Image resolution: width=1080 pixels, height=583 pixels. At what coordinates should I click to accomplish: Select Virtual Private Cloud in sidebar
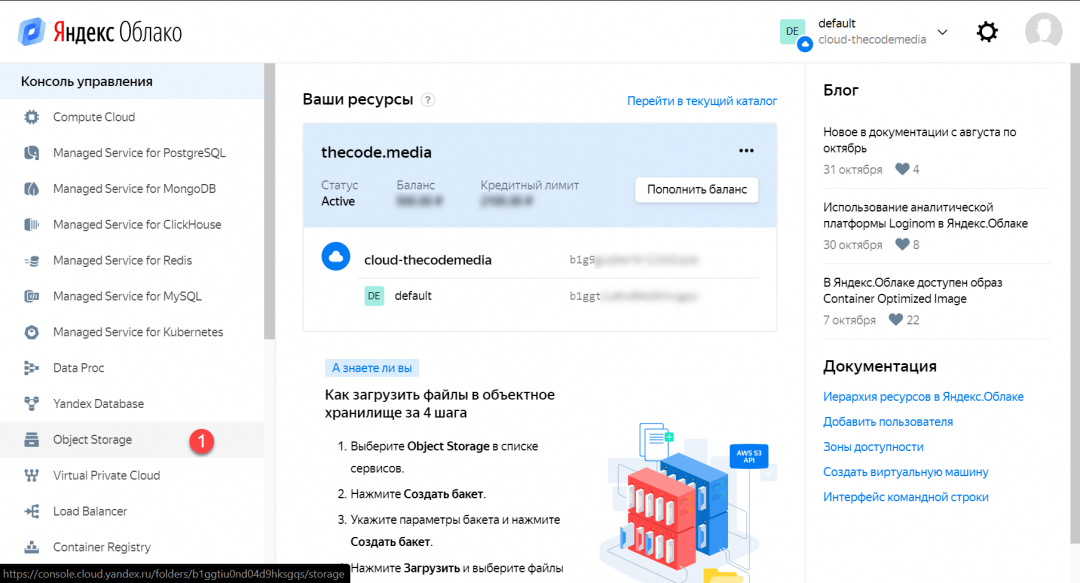pyautogui.click(x=106, y=476)
